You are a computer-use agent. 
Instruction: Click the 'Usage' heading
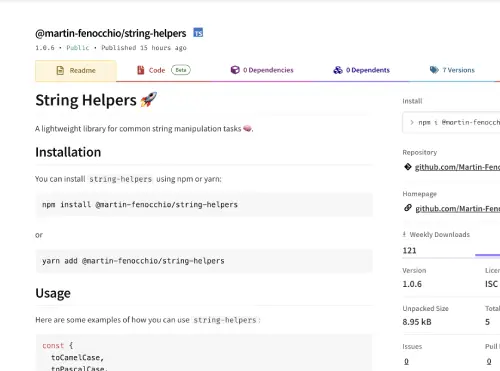(x=53, y=293)
